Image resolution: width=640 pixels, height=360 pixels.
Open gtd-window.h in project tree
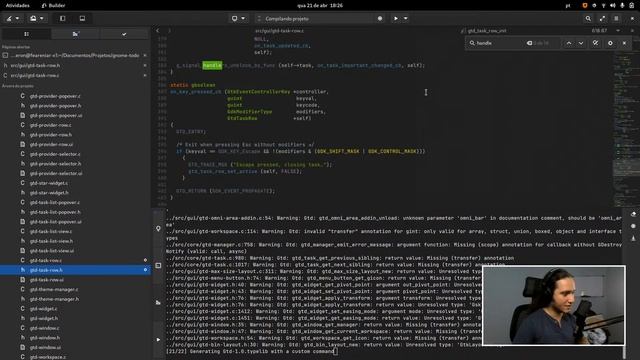click(x=45, y=338)
